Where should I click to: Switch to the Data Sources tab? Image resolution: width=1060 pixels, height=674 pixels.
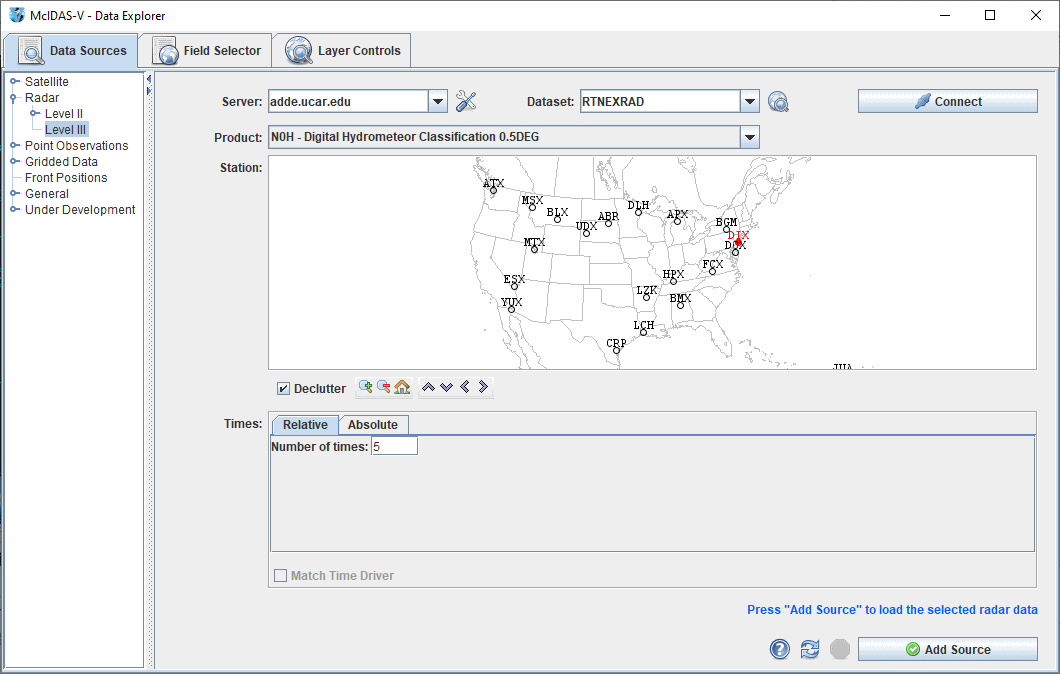71,51
